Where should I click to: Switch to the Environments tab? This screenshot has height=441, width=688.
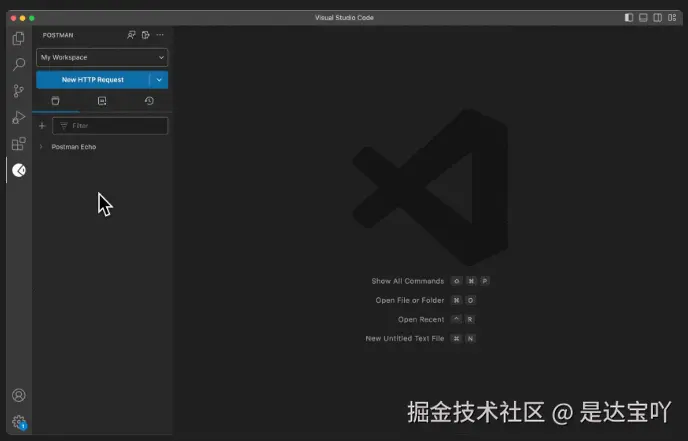pos(102,101)
